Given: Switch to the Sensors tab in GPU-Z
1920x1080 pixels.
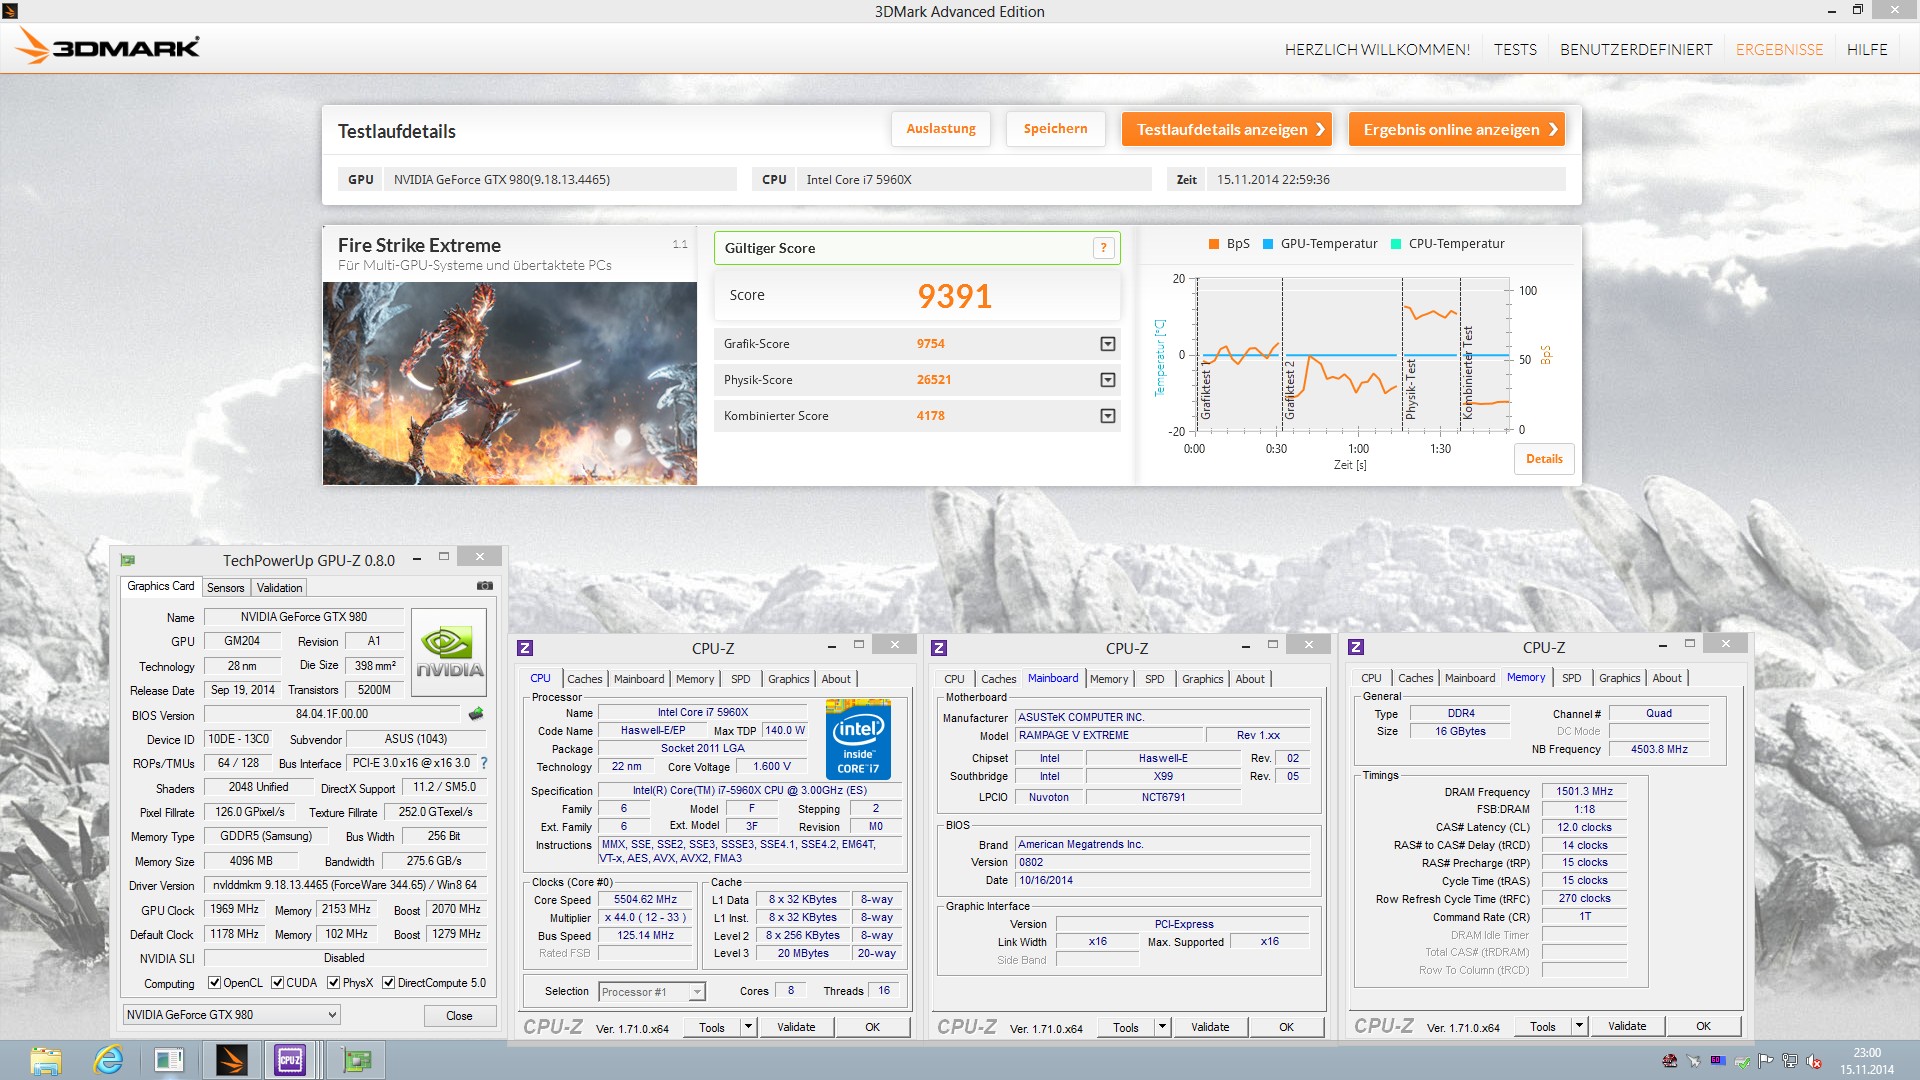Looking at the screenshot, I should point(225,588).
